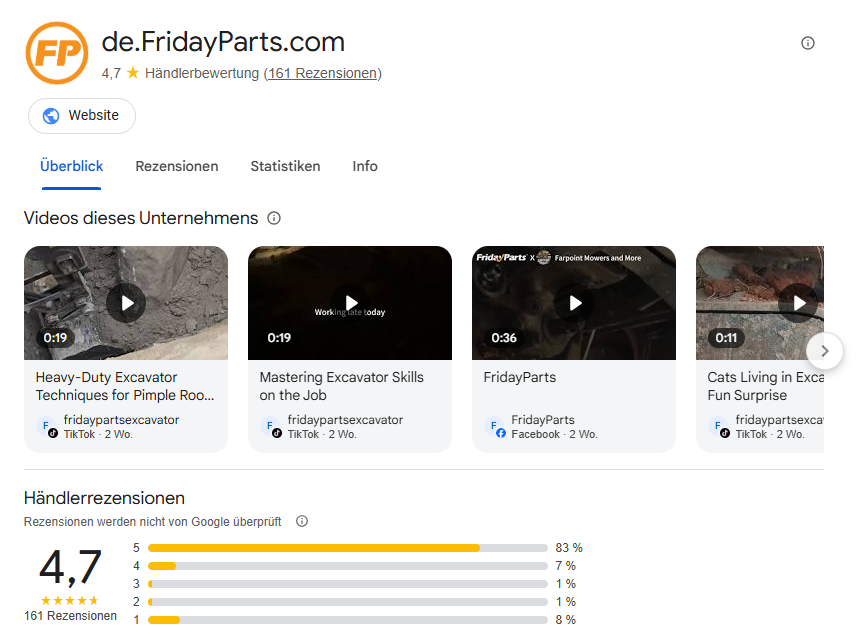The height and width of the screenshot is (639, 868).
Task: Click the FridayParts video thumbnail
Action: pyautogui.click(x=573, y=302)
